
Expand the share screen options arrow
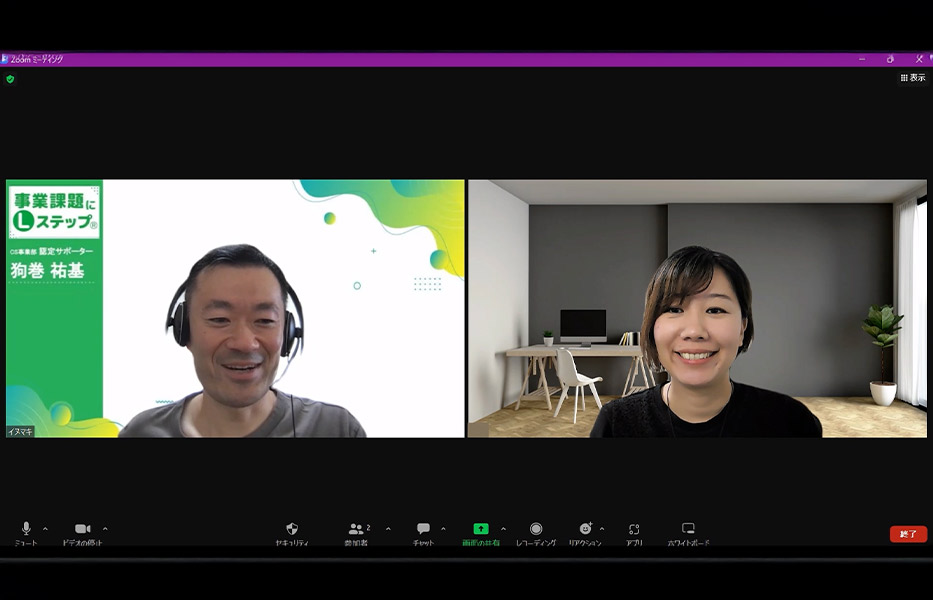[503, 529]
